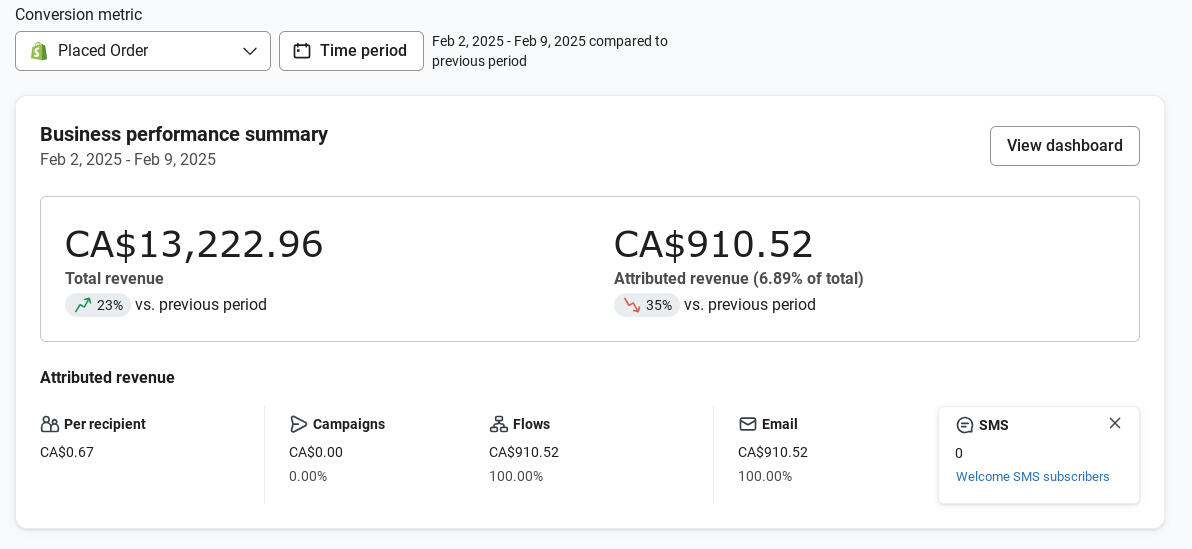Image resolution: width=1192 pixels, height=549 pixels.
Task: Click the Campaigns paper plane icon
Action: click(298, 424)
